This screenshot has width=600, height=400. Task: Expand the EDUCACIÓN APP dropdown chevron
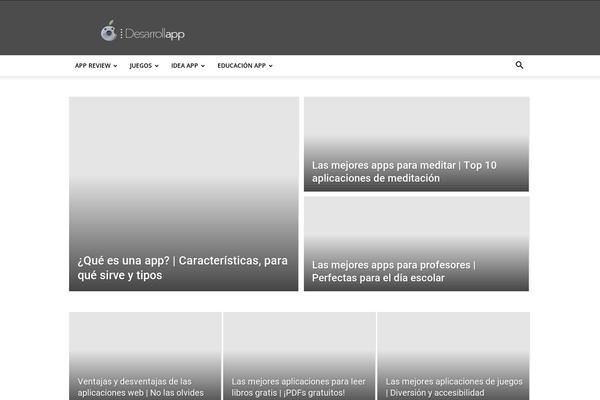pos(271,66)
